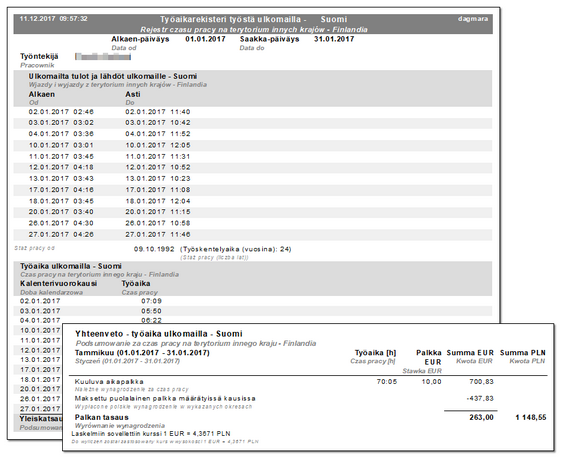Select the working time value 07:09
561x458 pixels.
(152, 301)
